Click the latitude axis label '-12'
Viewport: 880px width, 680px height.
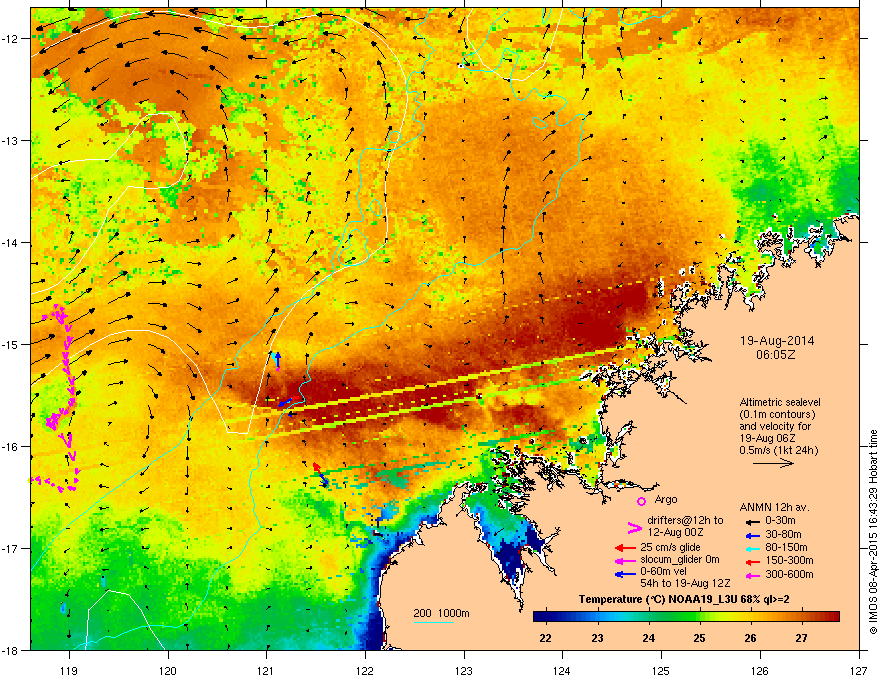pyautogui.click(x=11, y=38)
